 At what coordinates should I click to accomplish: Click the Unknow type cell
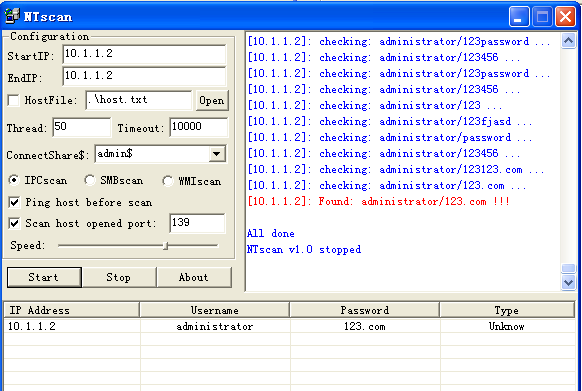point(507,326)
